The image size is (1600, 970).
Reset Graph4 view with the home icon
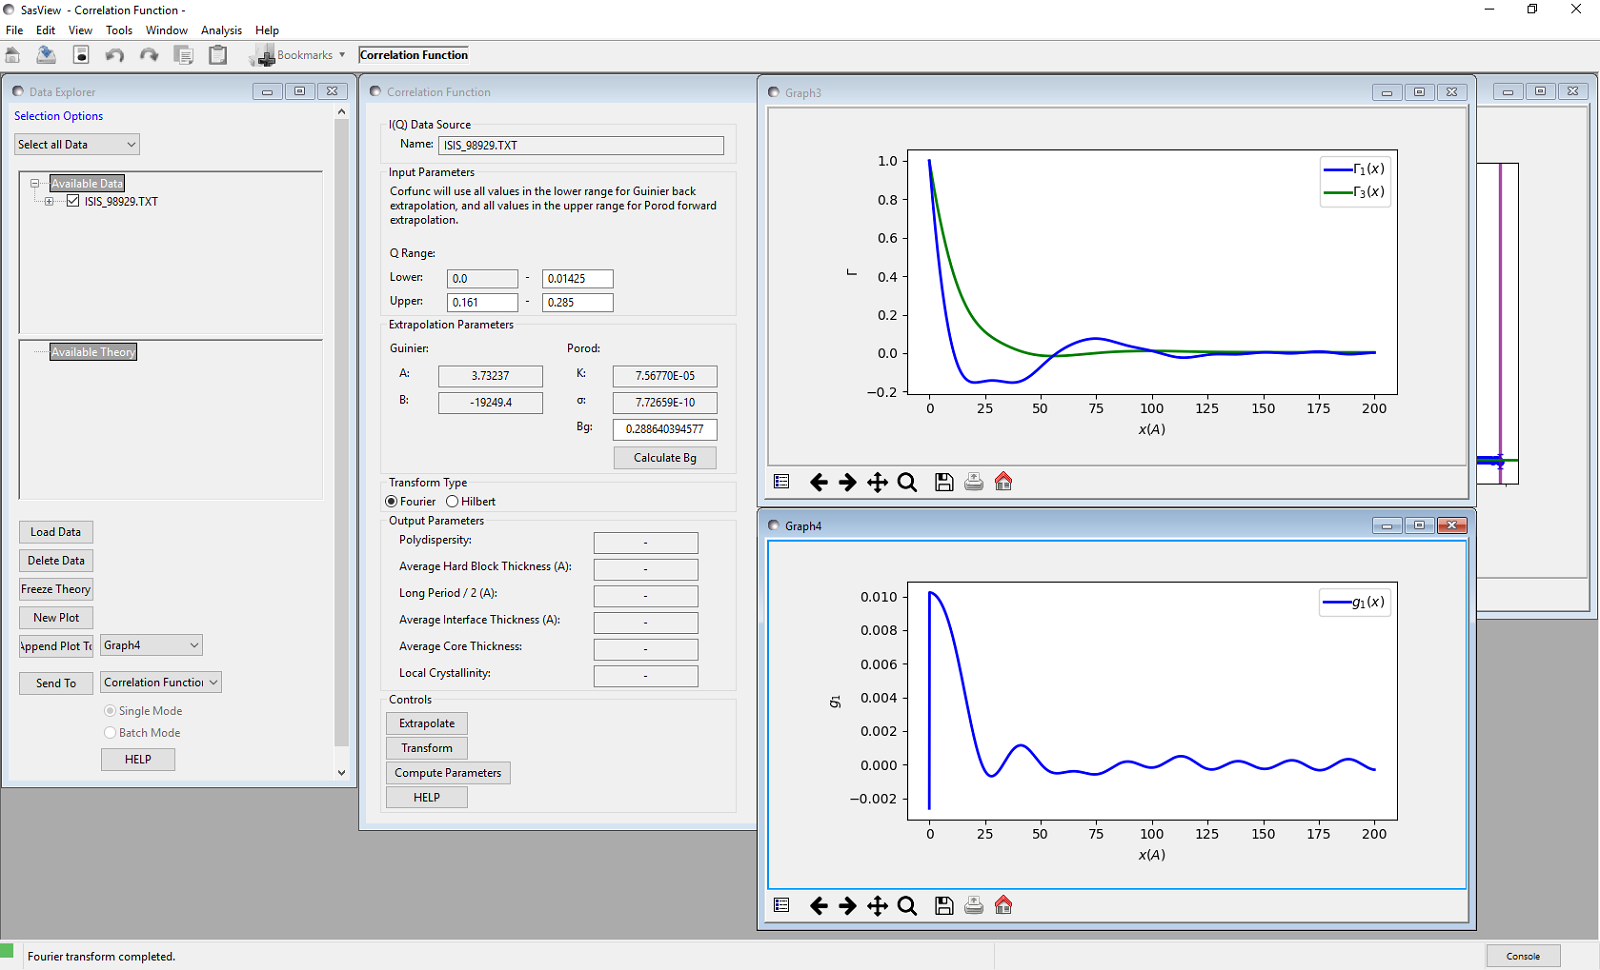[x=1003, y=906]
